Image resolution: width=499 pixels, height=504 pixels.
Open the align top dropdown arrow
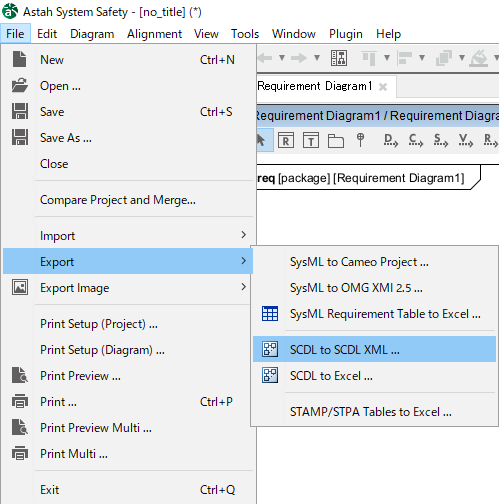[387, 58]
